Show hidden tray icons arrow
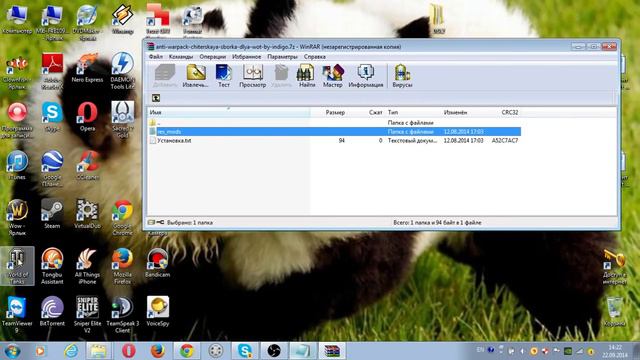This screenshot has height=360, width=640. (521, 351)
